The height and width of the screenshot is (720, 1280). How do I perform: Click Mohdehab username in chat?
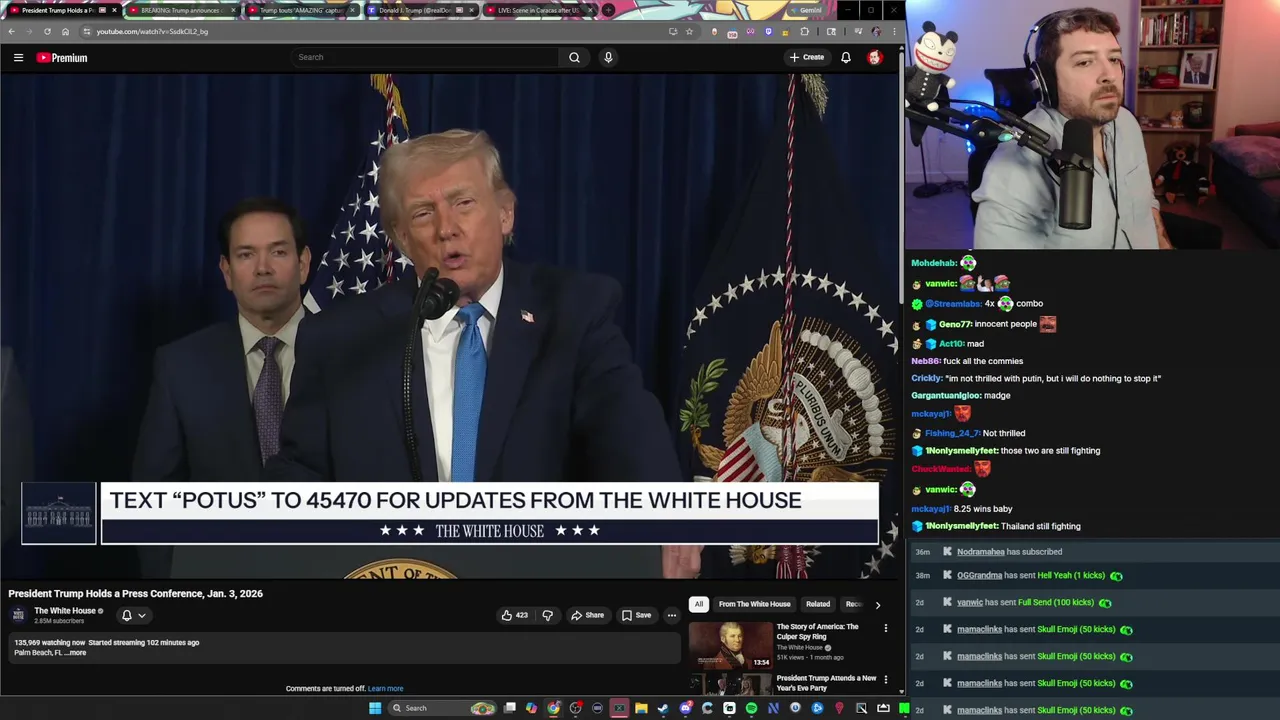[x=934, y=263]
